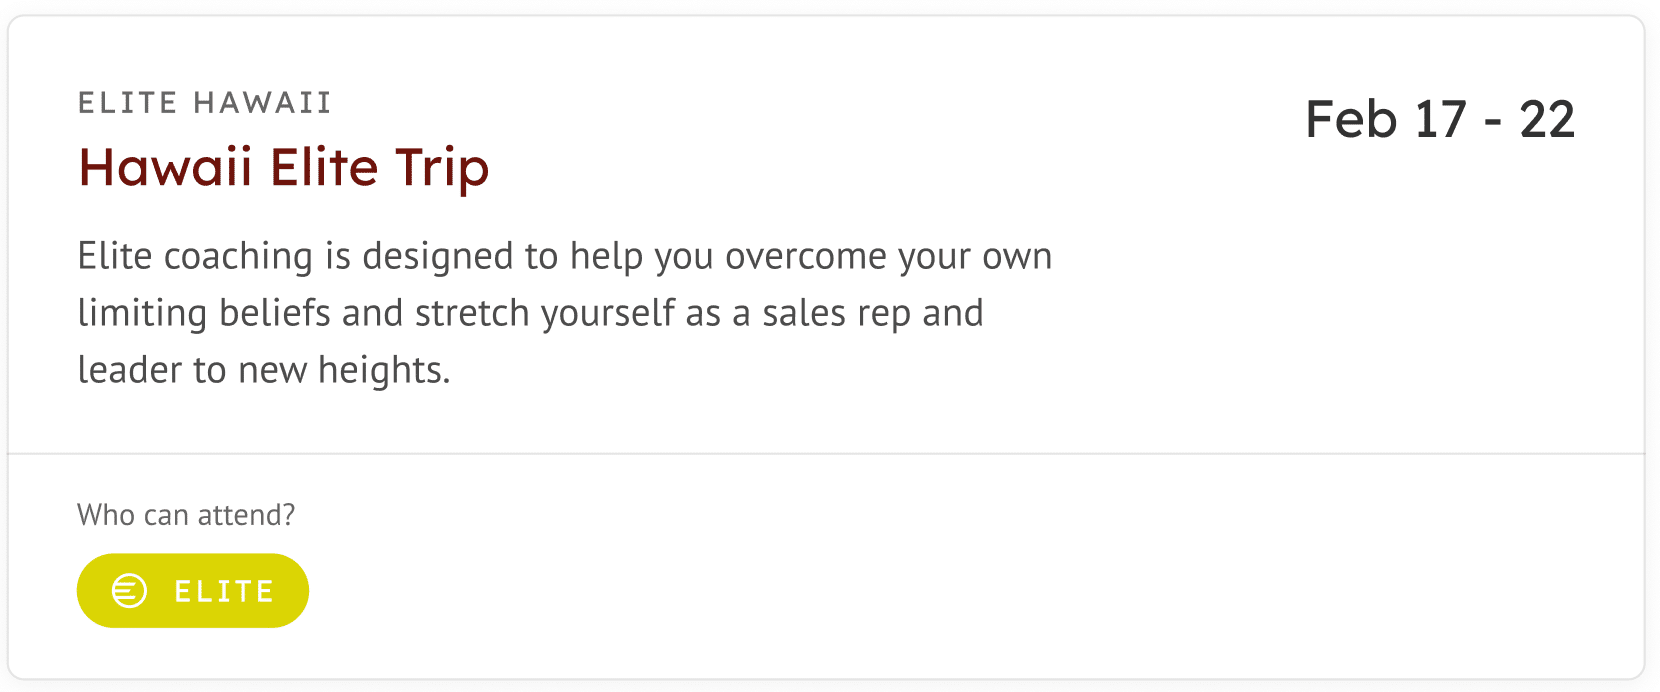1660x692 pixels.
Task: Click the word "HAWAII" in gray category label
Action: point(262,103)
